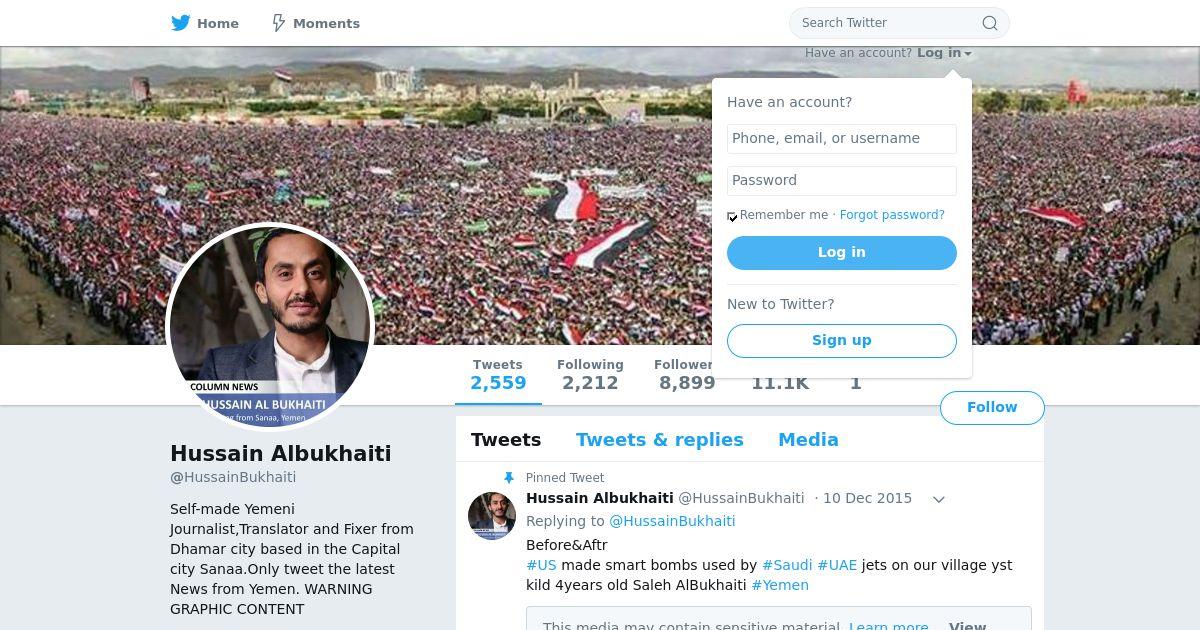
Task: Focus the Password field
Action: pyautogui.click(x=842, y=180)
